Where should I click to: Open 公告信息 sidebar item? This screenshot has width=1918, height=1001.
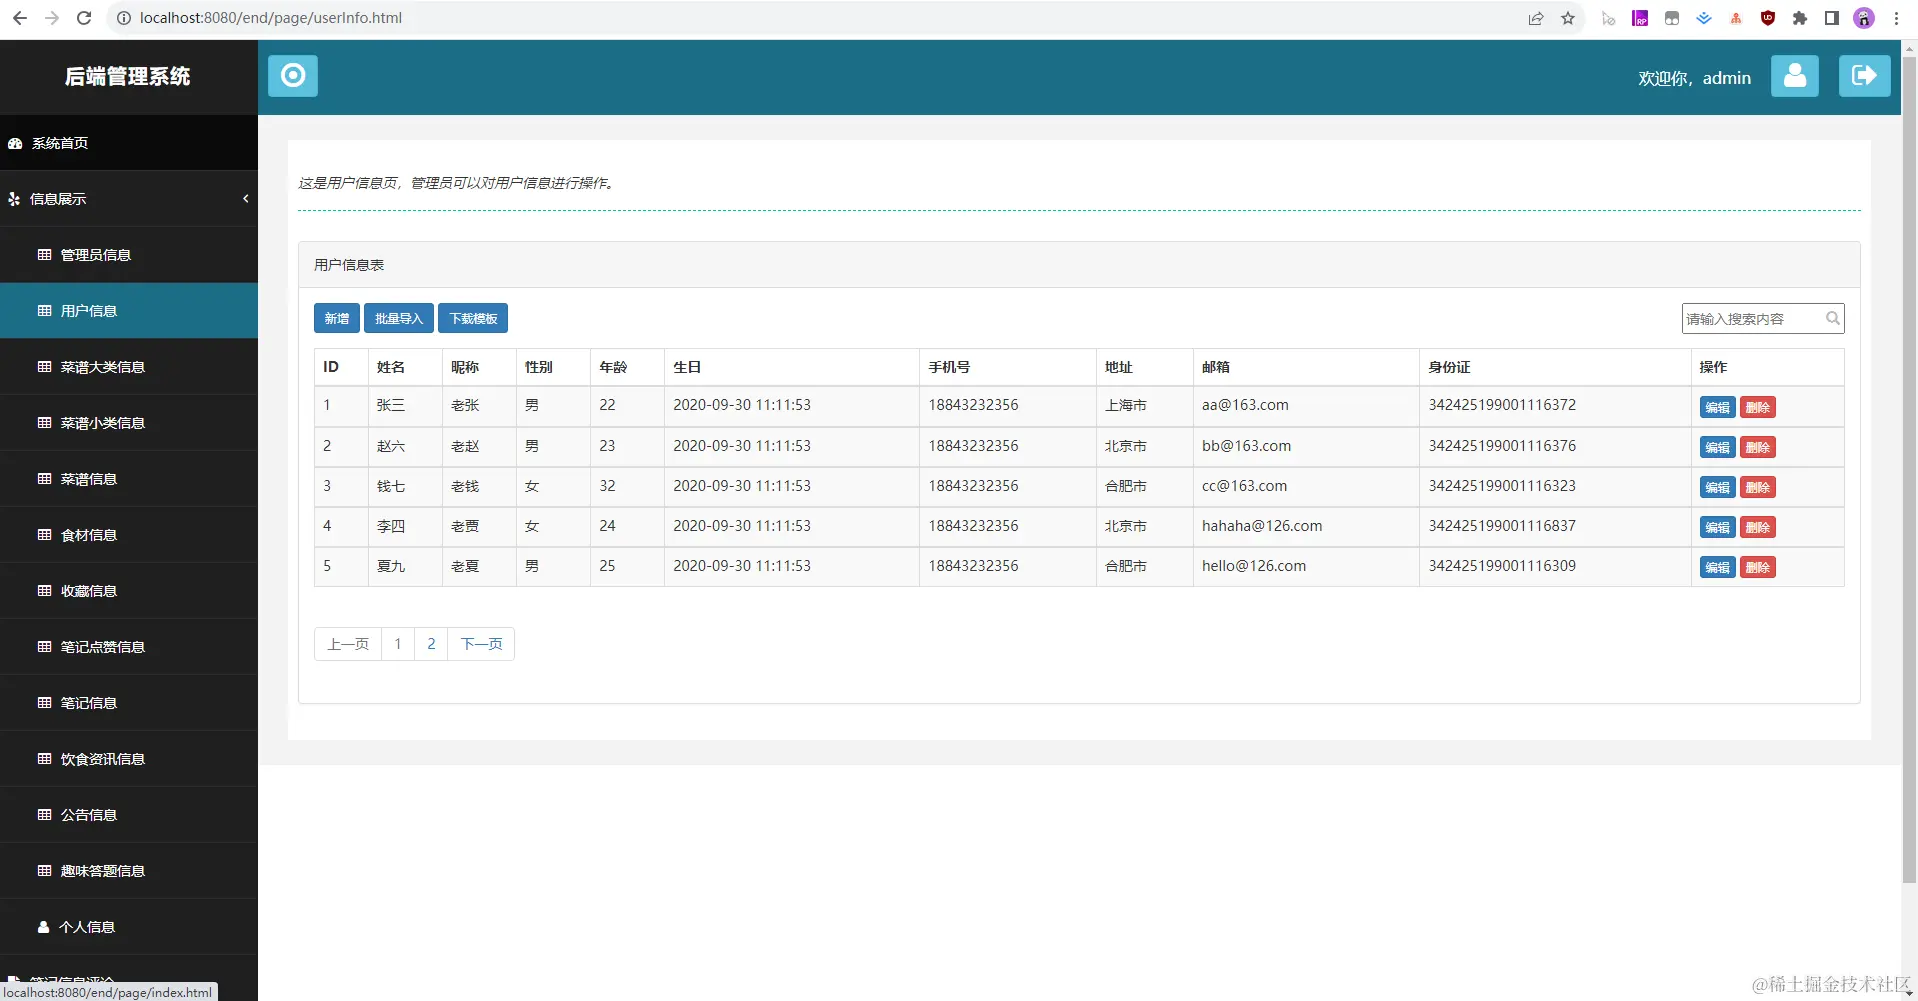click(129, 815)
